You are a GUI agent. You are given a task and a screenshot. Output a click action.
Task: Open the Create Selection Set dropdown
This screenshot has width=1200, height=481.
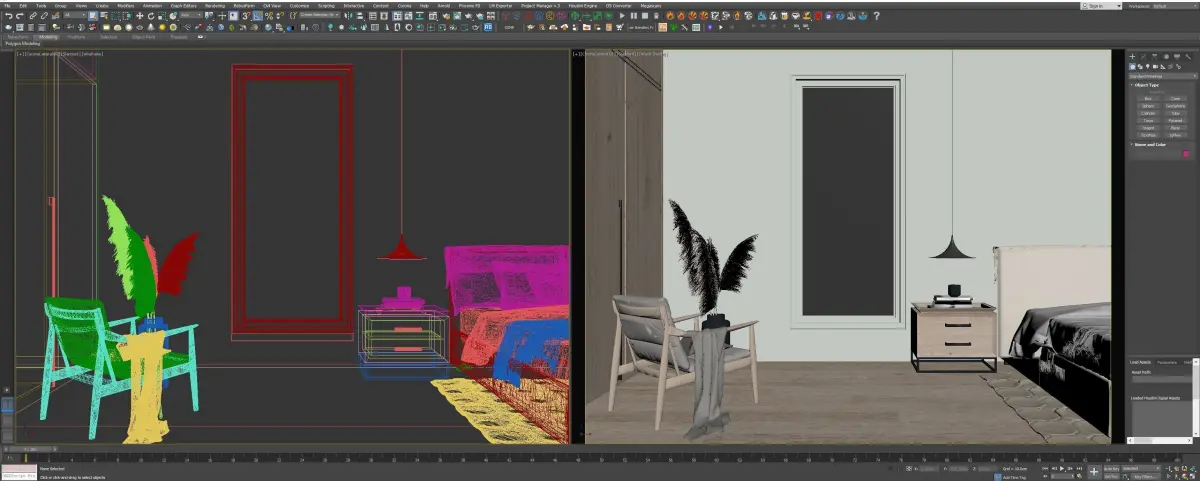click(x=319, y=16)
